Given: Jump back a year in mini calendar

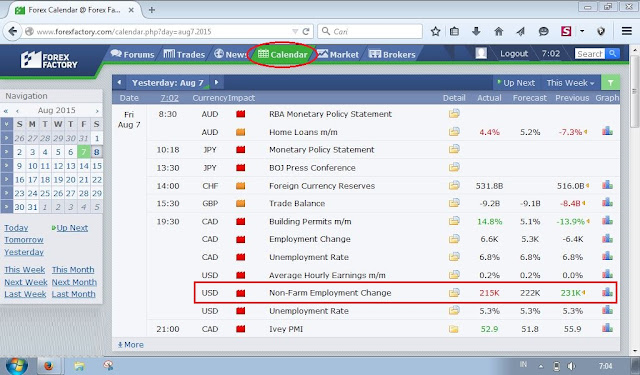Looking at the screenshot, I should 6,111.
